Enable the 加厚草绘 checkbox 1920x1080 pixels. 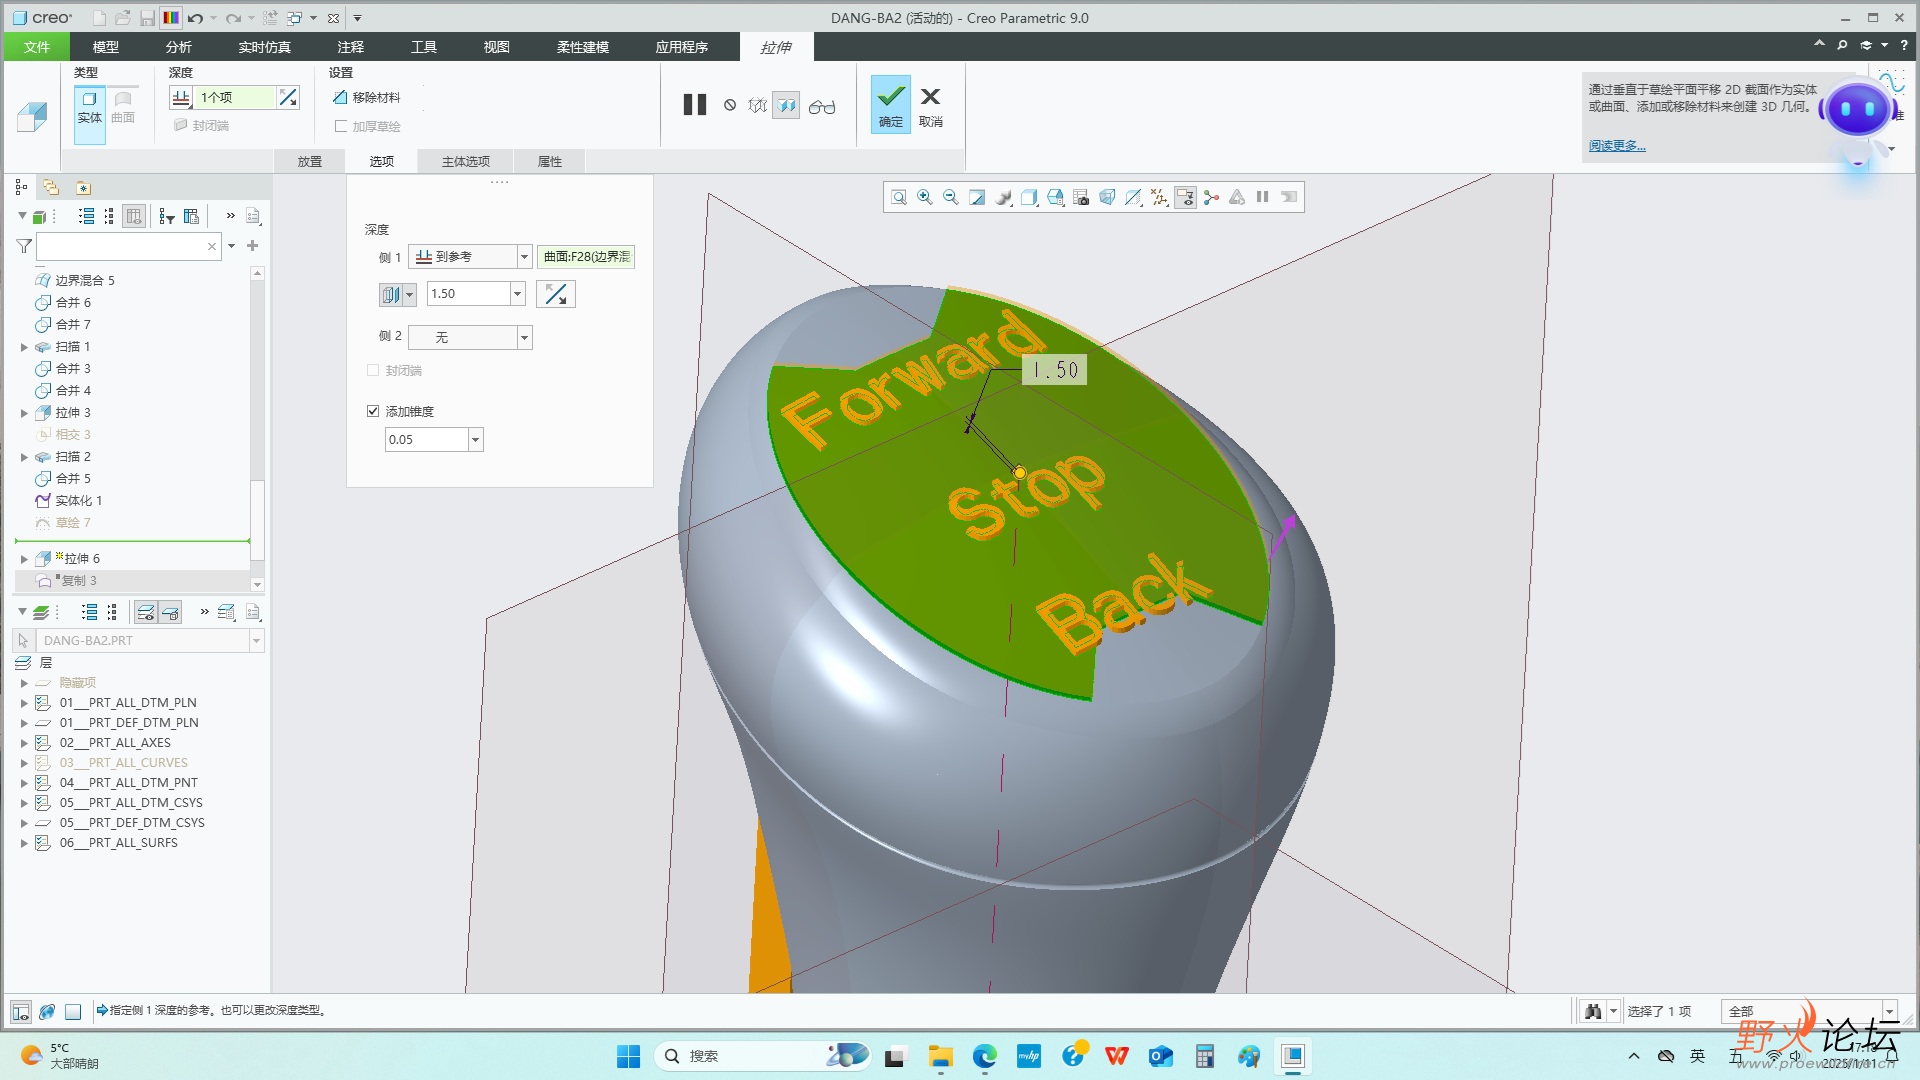pos(341,126)
